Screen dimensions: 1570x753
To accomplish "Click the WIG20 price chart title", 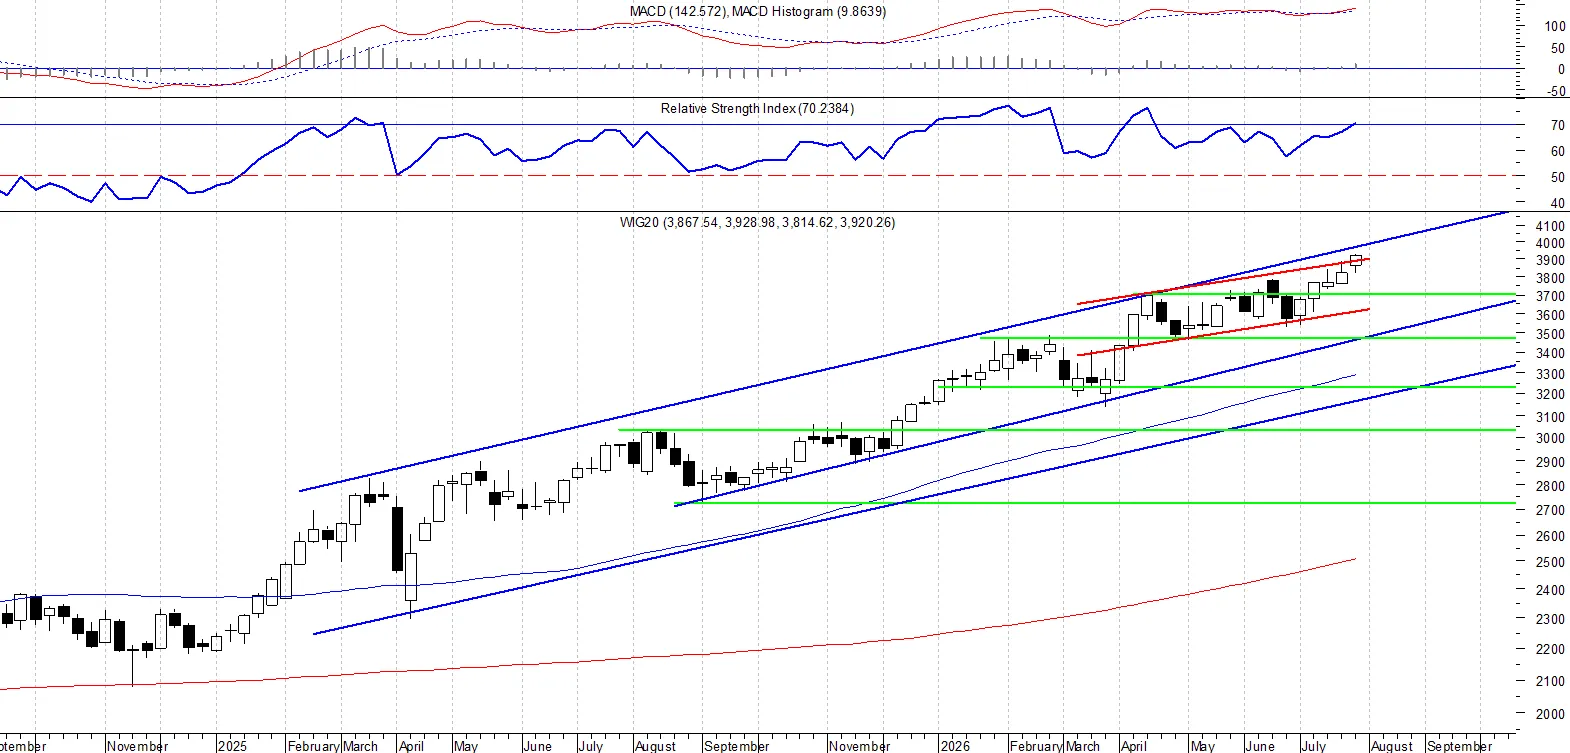I will click(x=757, y=223).
